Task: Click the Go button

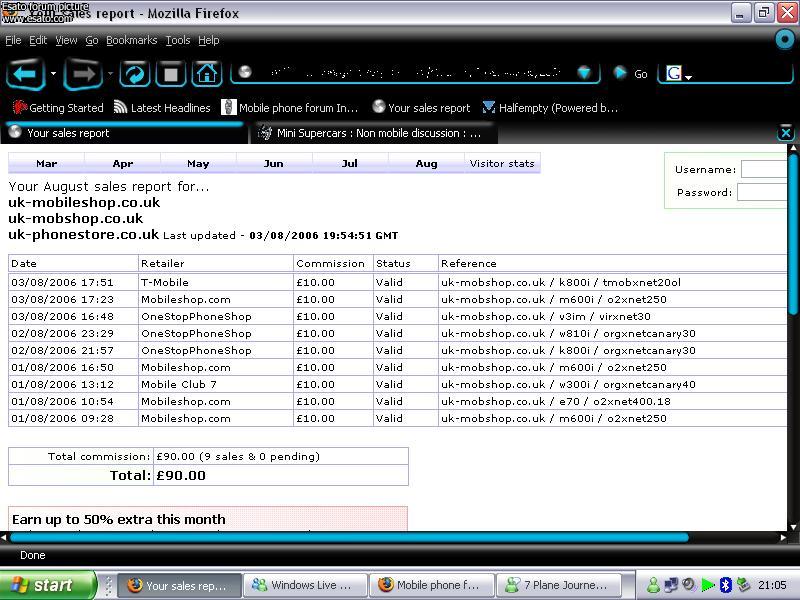Action: [631, 74]
